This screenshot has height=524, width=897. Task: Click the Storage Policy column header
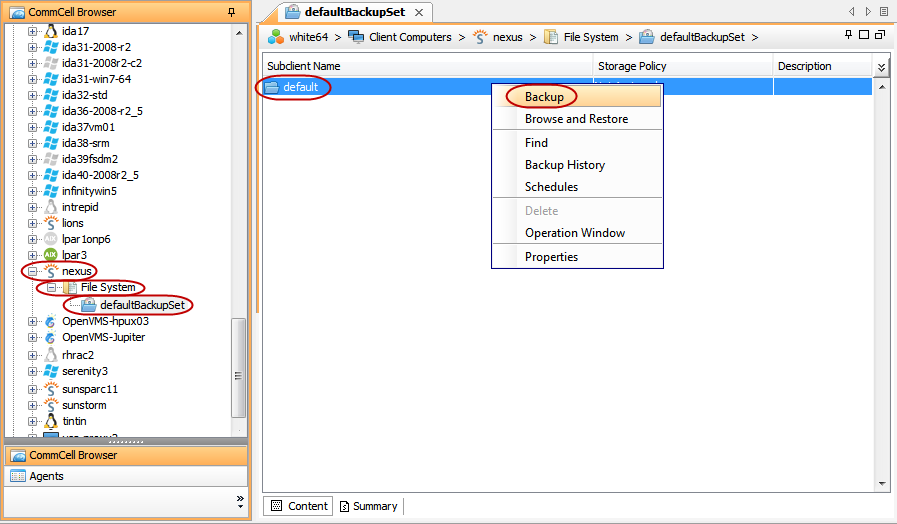[632, 66]
